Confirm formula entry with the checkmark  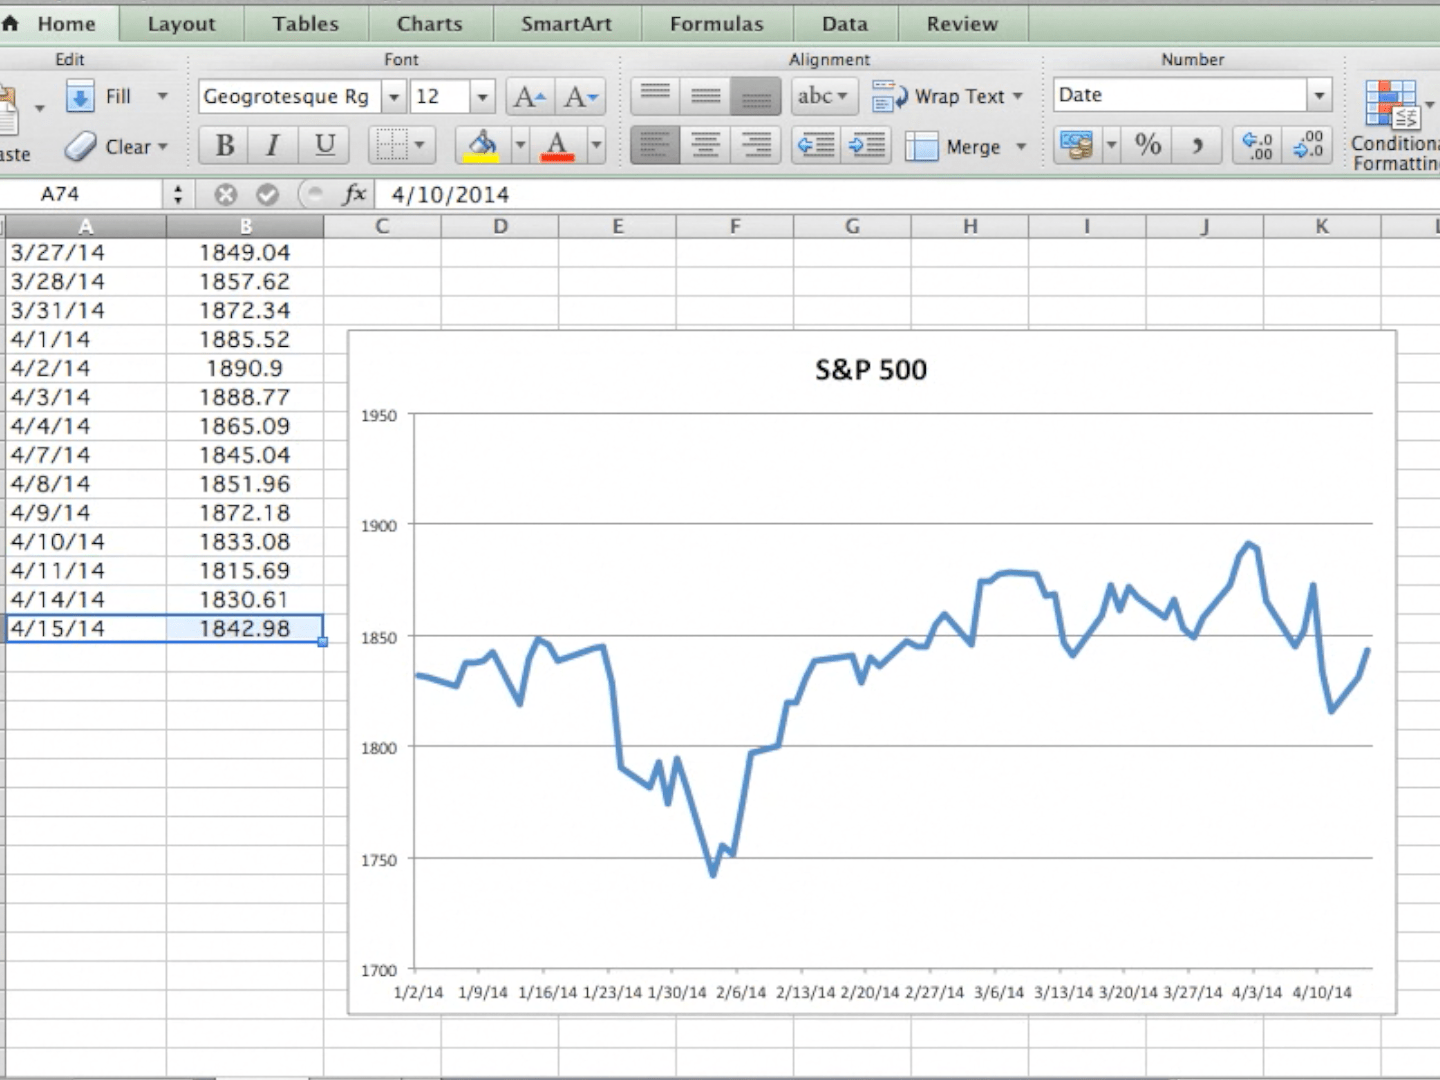[266, 194]
